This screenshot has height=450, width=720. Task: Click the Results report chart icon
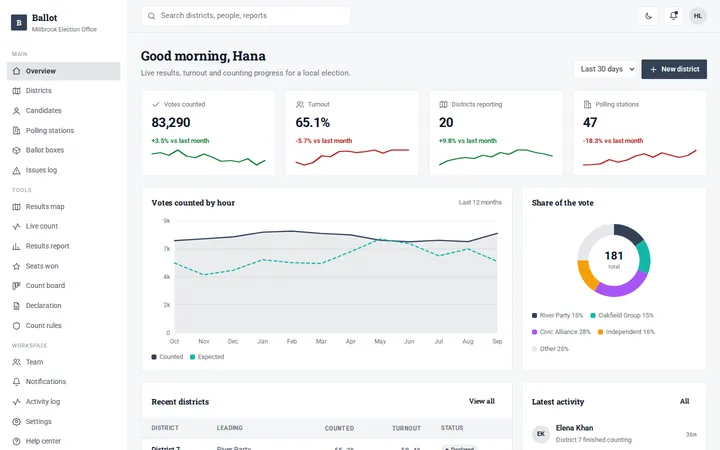click(17, 246)
